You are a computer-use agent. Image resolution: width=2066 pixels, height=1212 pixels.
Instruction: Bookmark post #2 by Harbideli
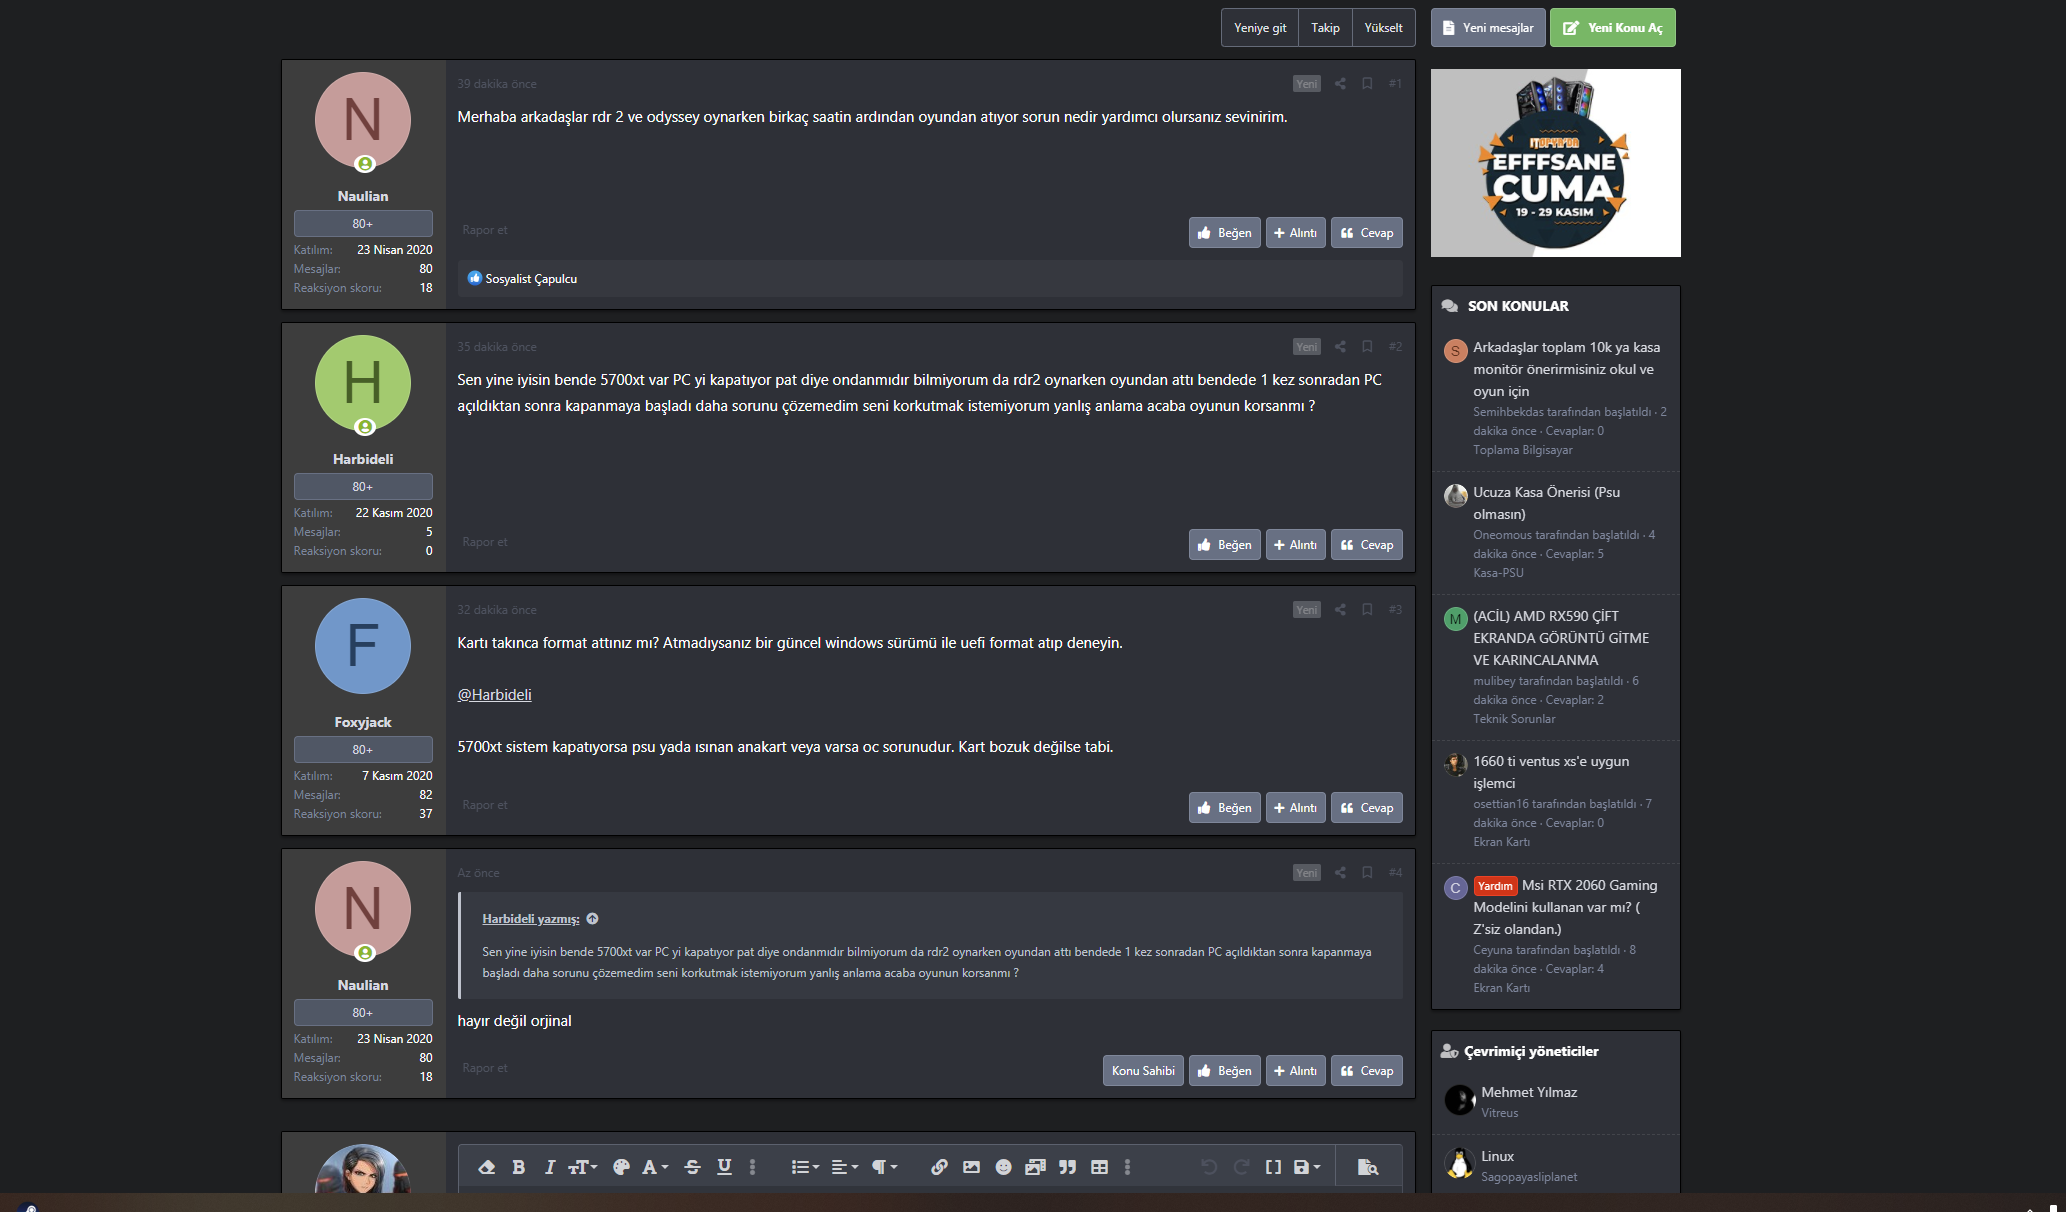1367,347
